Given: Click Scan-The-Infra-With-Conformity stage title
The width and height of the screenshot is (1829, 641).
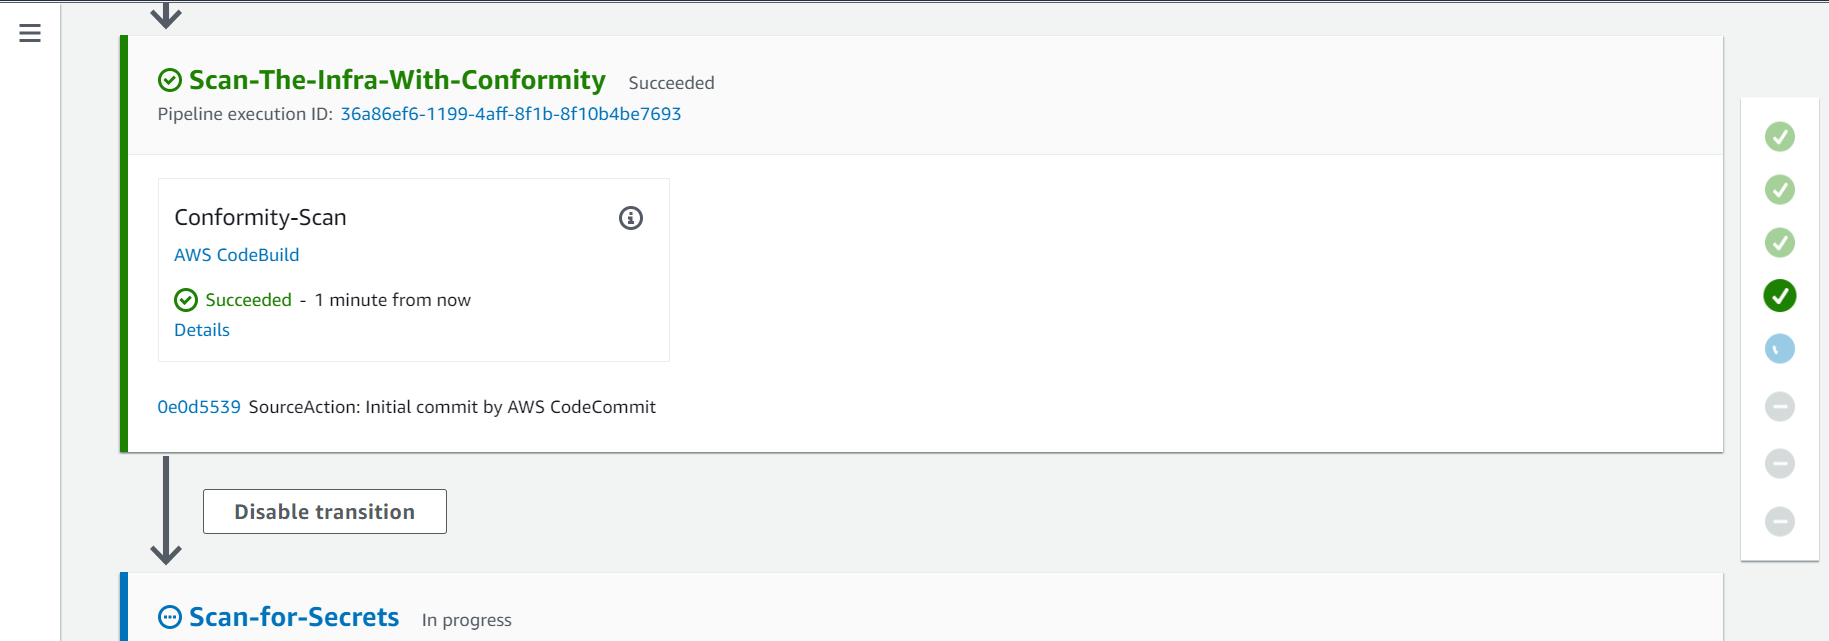Looking at the screenshot, I should click(397, 80).
